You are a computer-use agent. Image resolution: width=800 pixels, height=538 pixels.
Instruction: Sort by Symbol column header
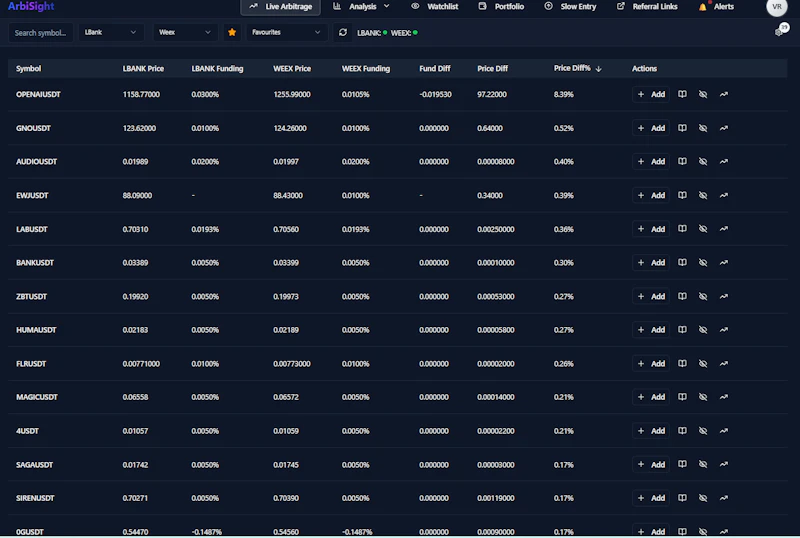tap(29, 68)
